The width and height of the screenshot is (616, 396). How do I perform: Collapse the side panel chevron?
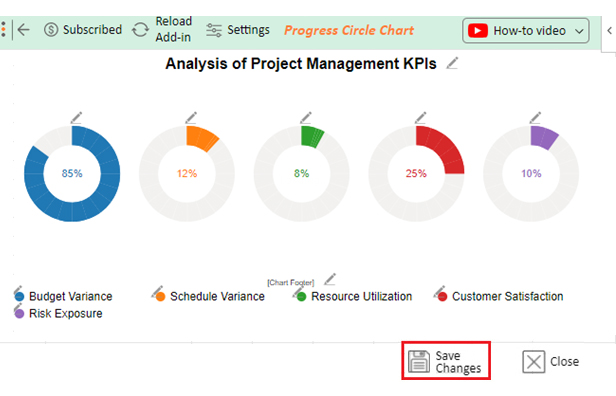609,30
